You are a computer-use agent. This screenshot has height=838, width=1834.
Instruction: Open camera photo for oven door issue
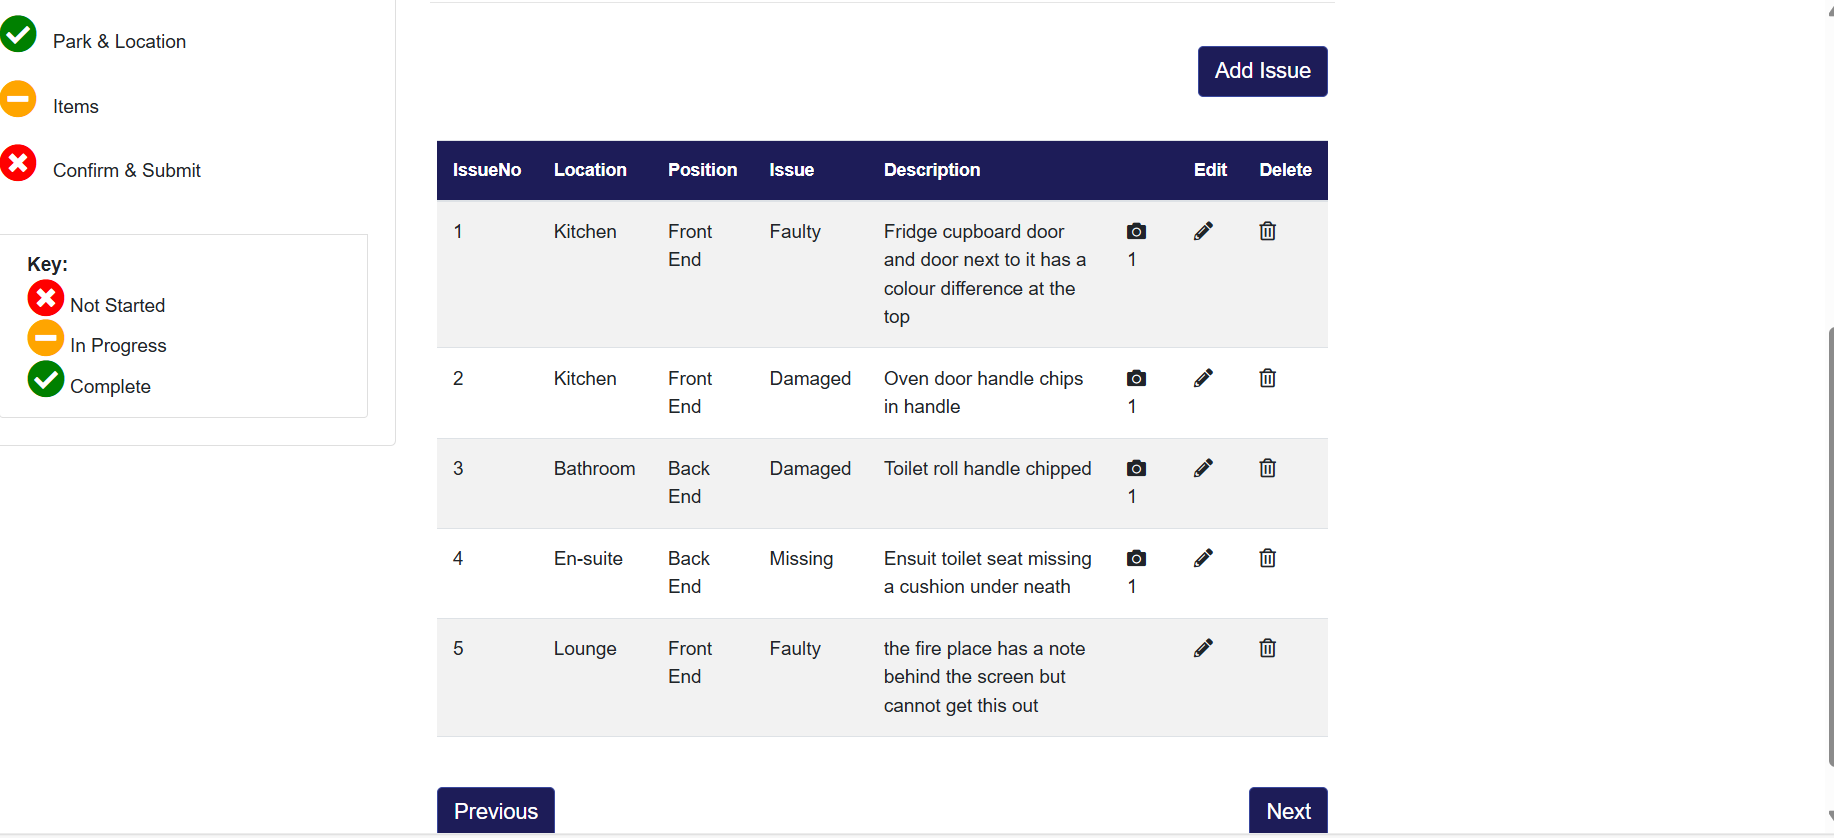(1136, 378)
